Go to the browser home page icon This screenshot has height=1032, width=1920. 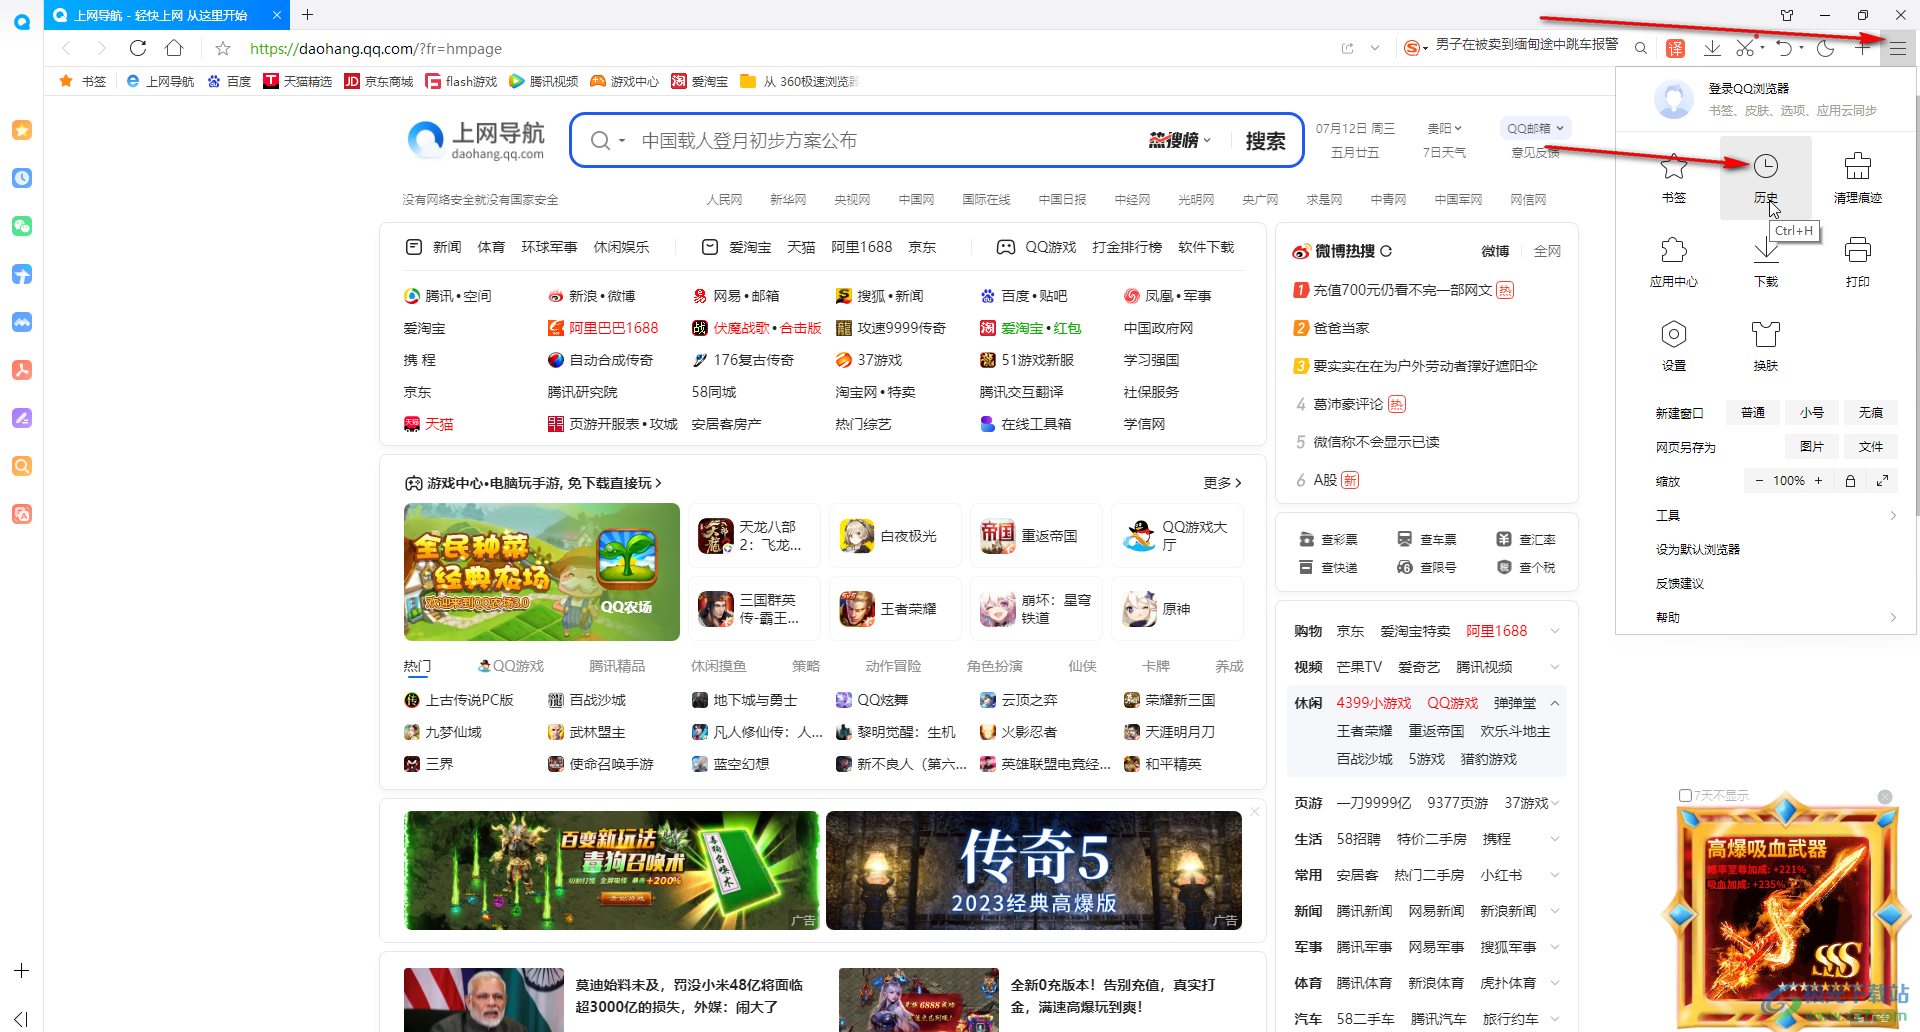[x=174, y=48]
